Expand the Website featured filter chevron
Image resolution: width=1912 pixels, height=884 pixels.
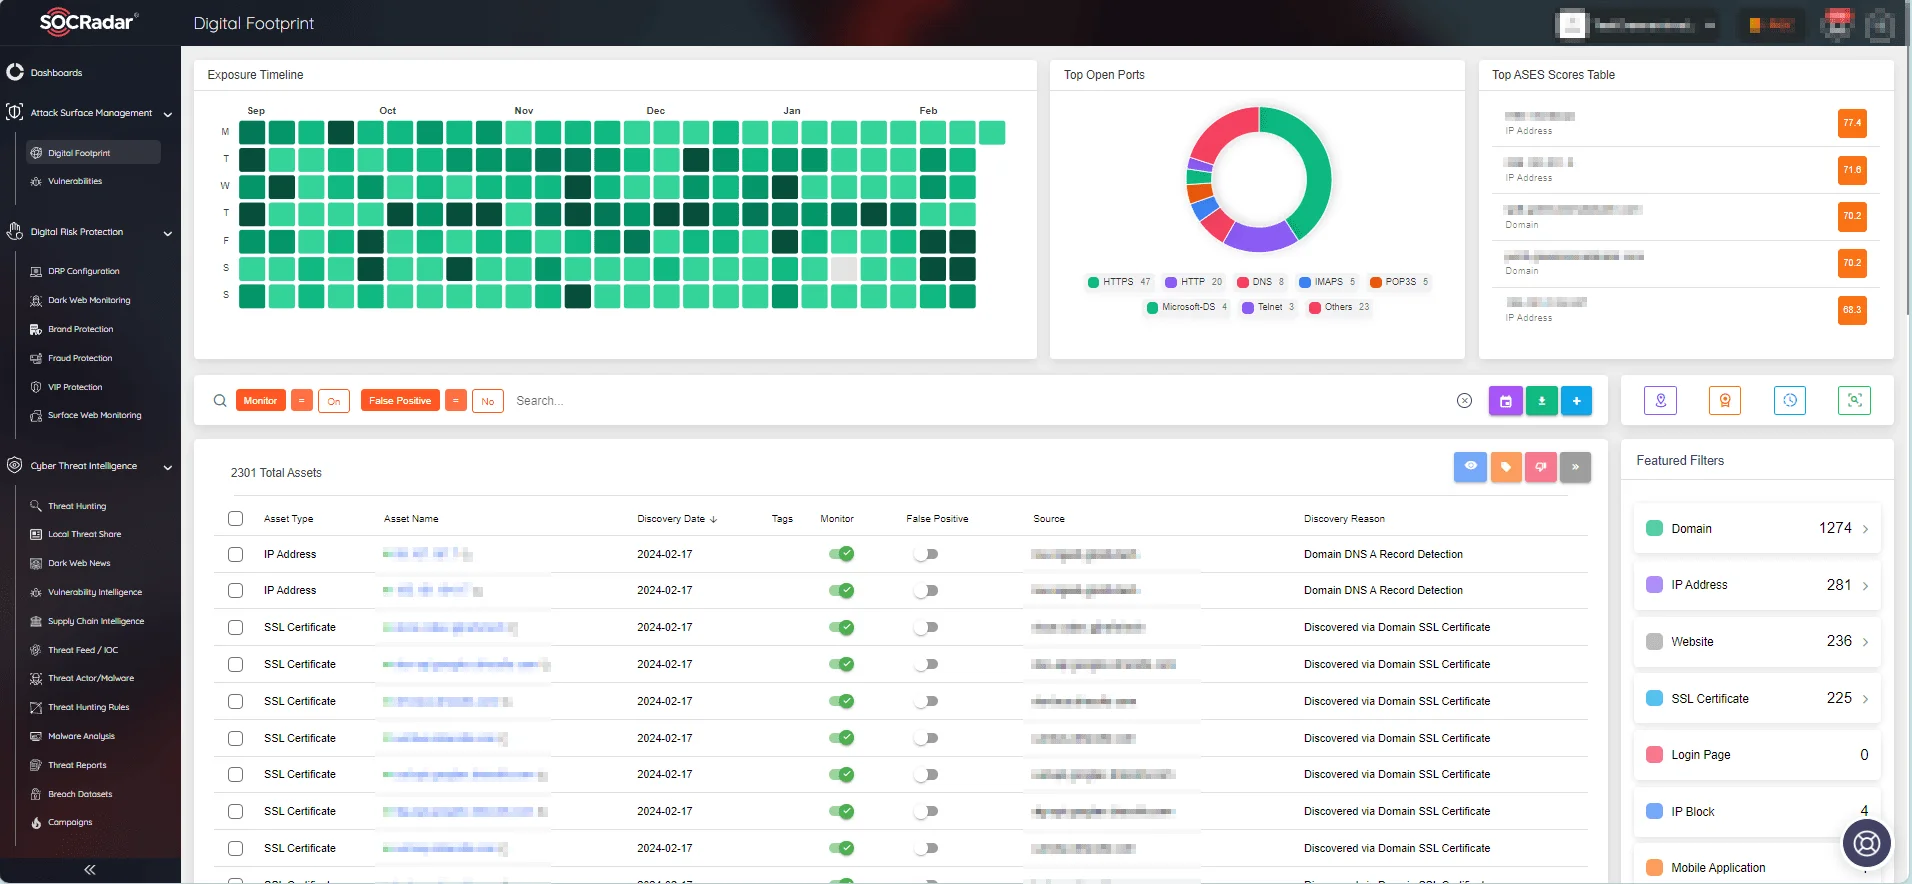pos(1865,642)
